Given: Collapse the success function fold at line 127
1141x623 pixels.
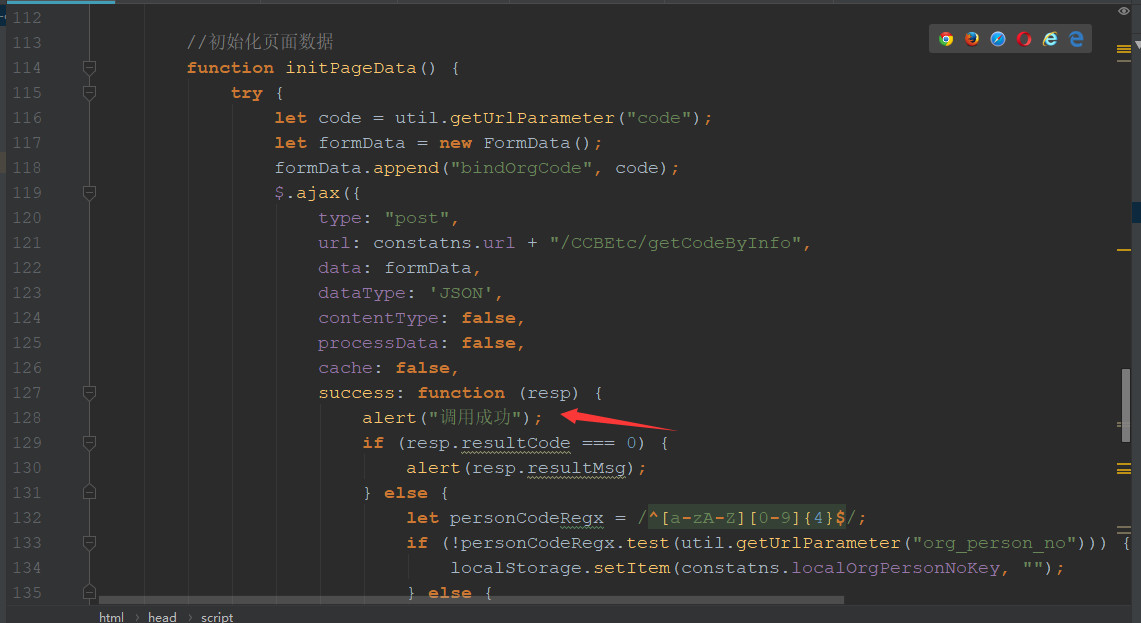Looking at the screenshot, I should [x=90, y=393].
